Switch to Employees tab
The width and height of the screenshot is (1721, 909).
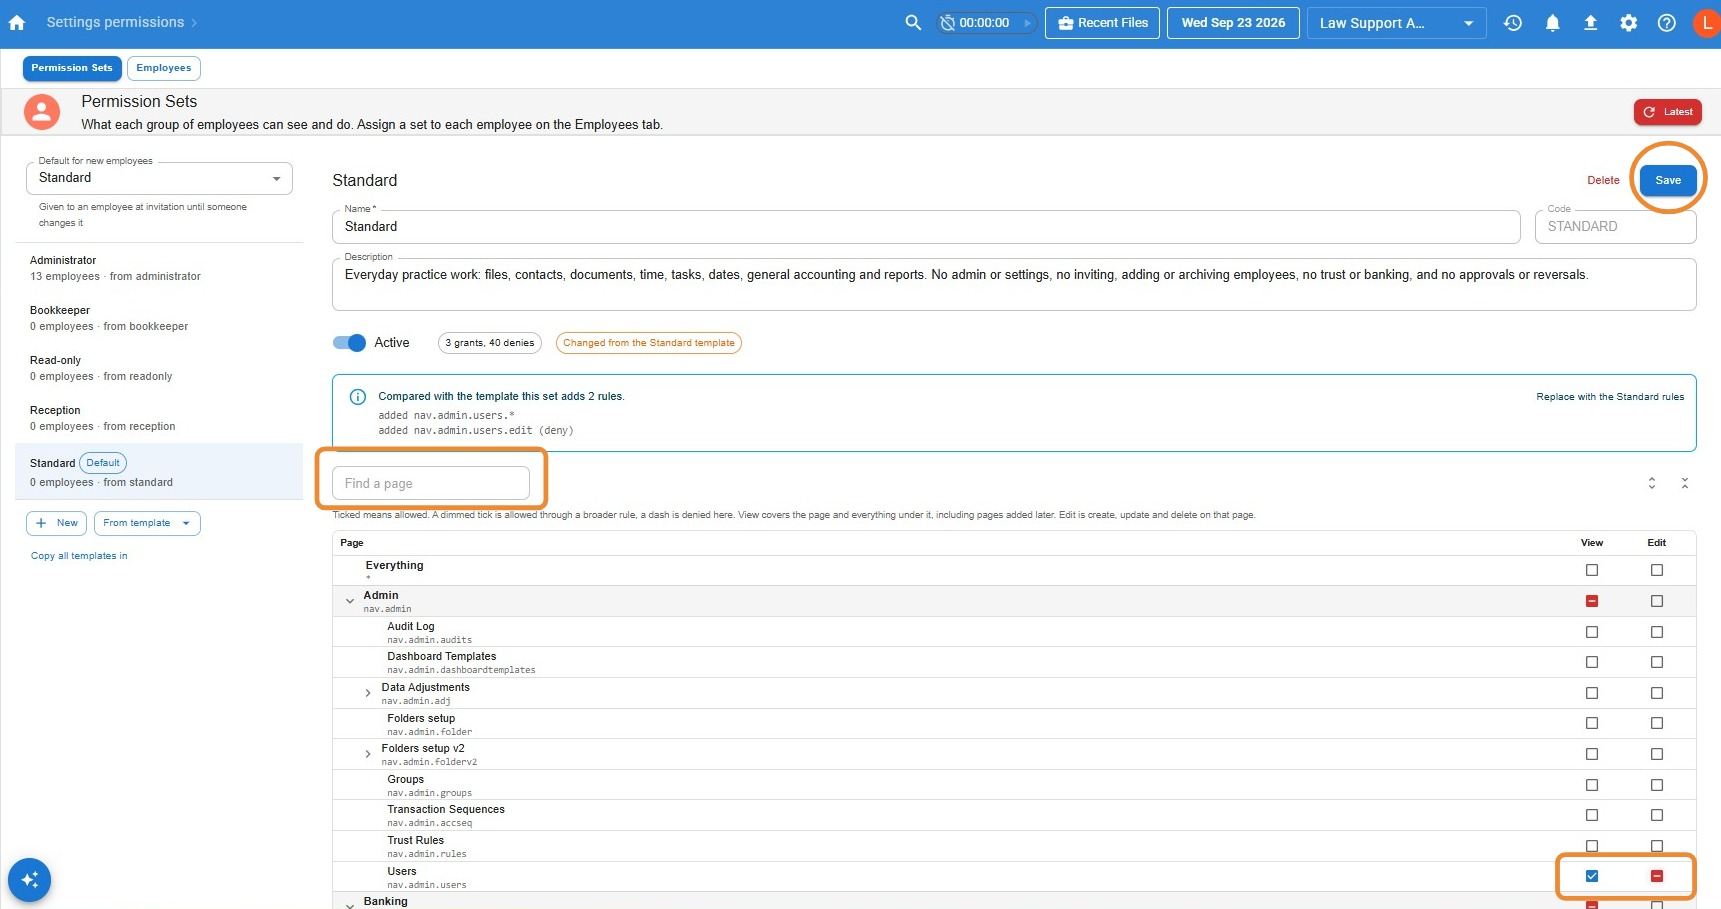[x=164, y=68]
